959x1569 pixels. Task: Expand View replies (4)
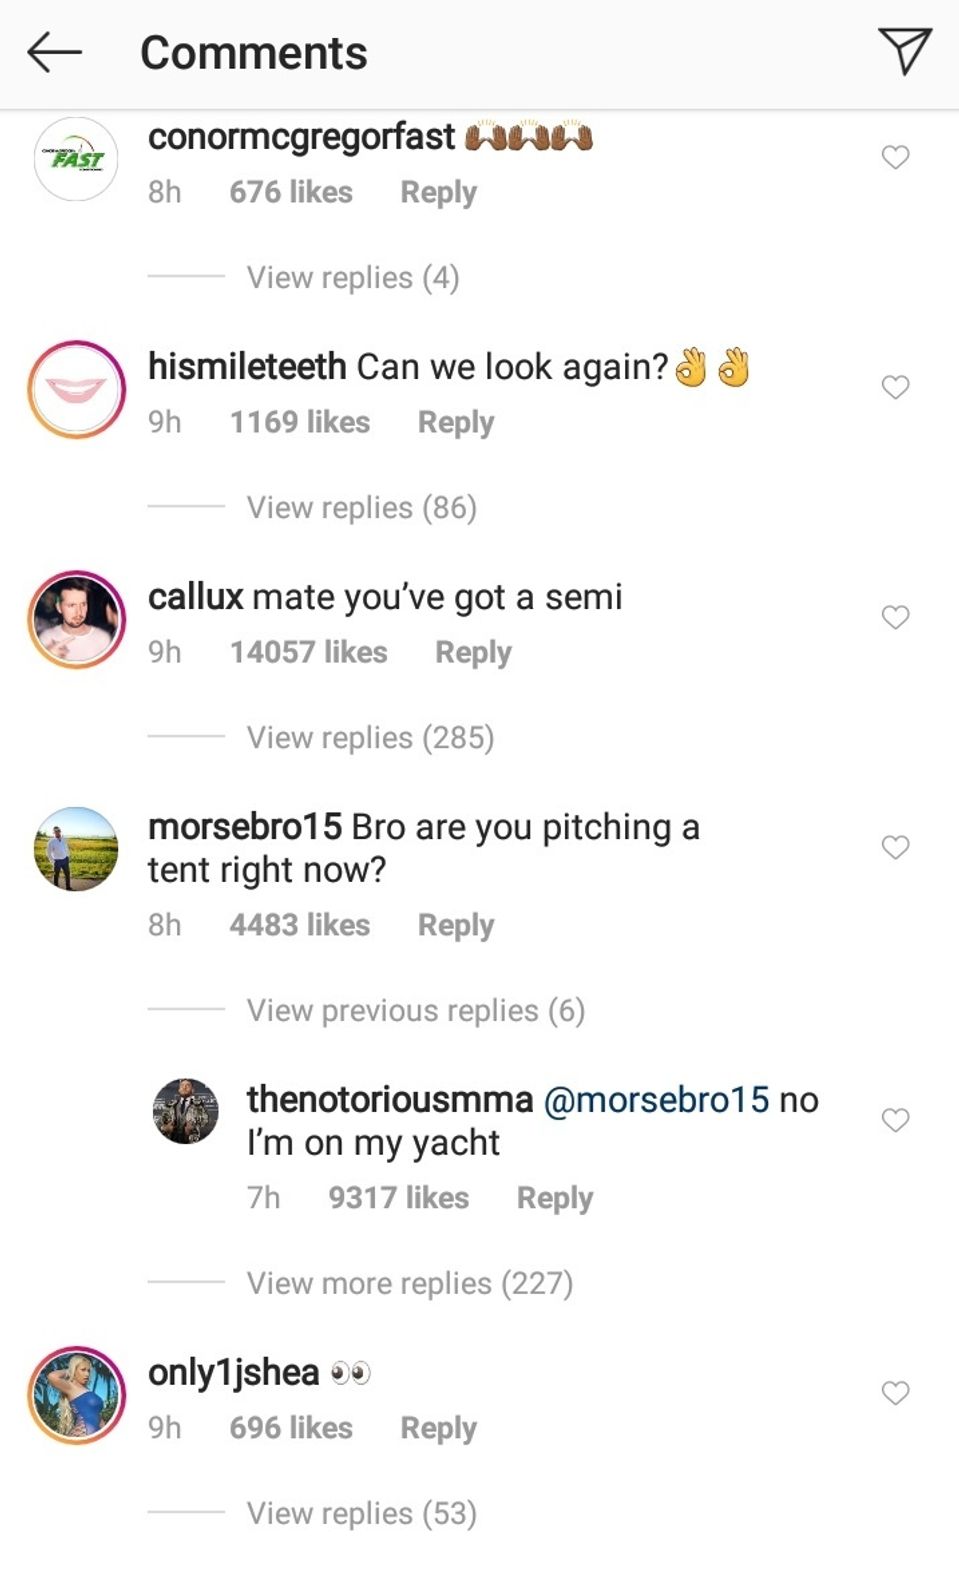[x=352, y=278]
